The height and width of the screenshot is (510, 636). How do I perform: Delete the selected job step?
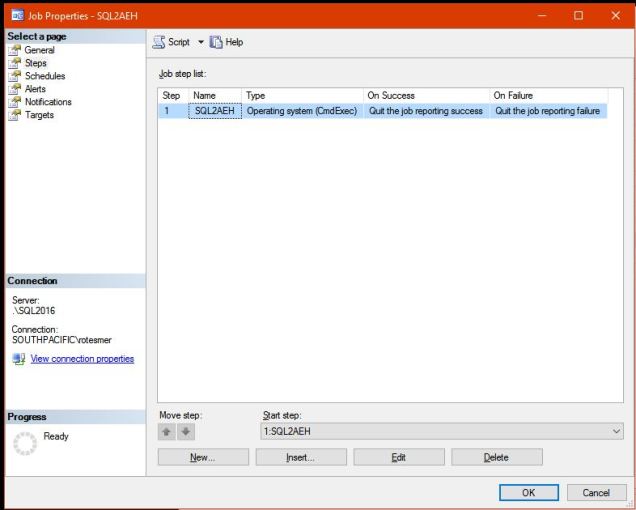(497, 457)
